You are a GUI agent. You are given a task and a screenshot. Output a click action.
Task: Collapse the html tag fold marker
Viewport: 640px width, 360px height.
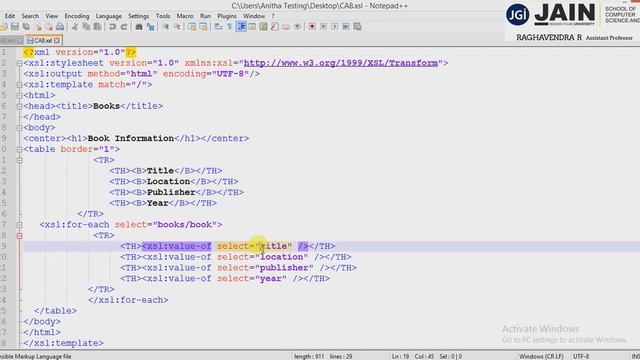point(19,96)
